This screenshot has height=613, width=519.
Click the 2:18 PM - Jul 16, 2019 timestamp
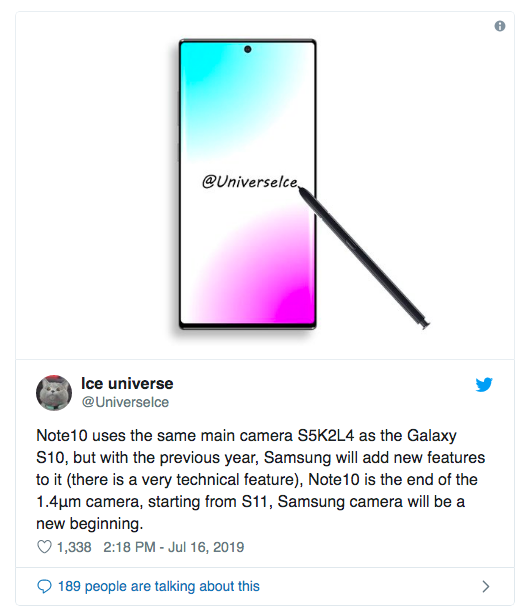click(x=174, y=547)
